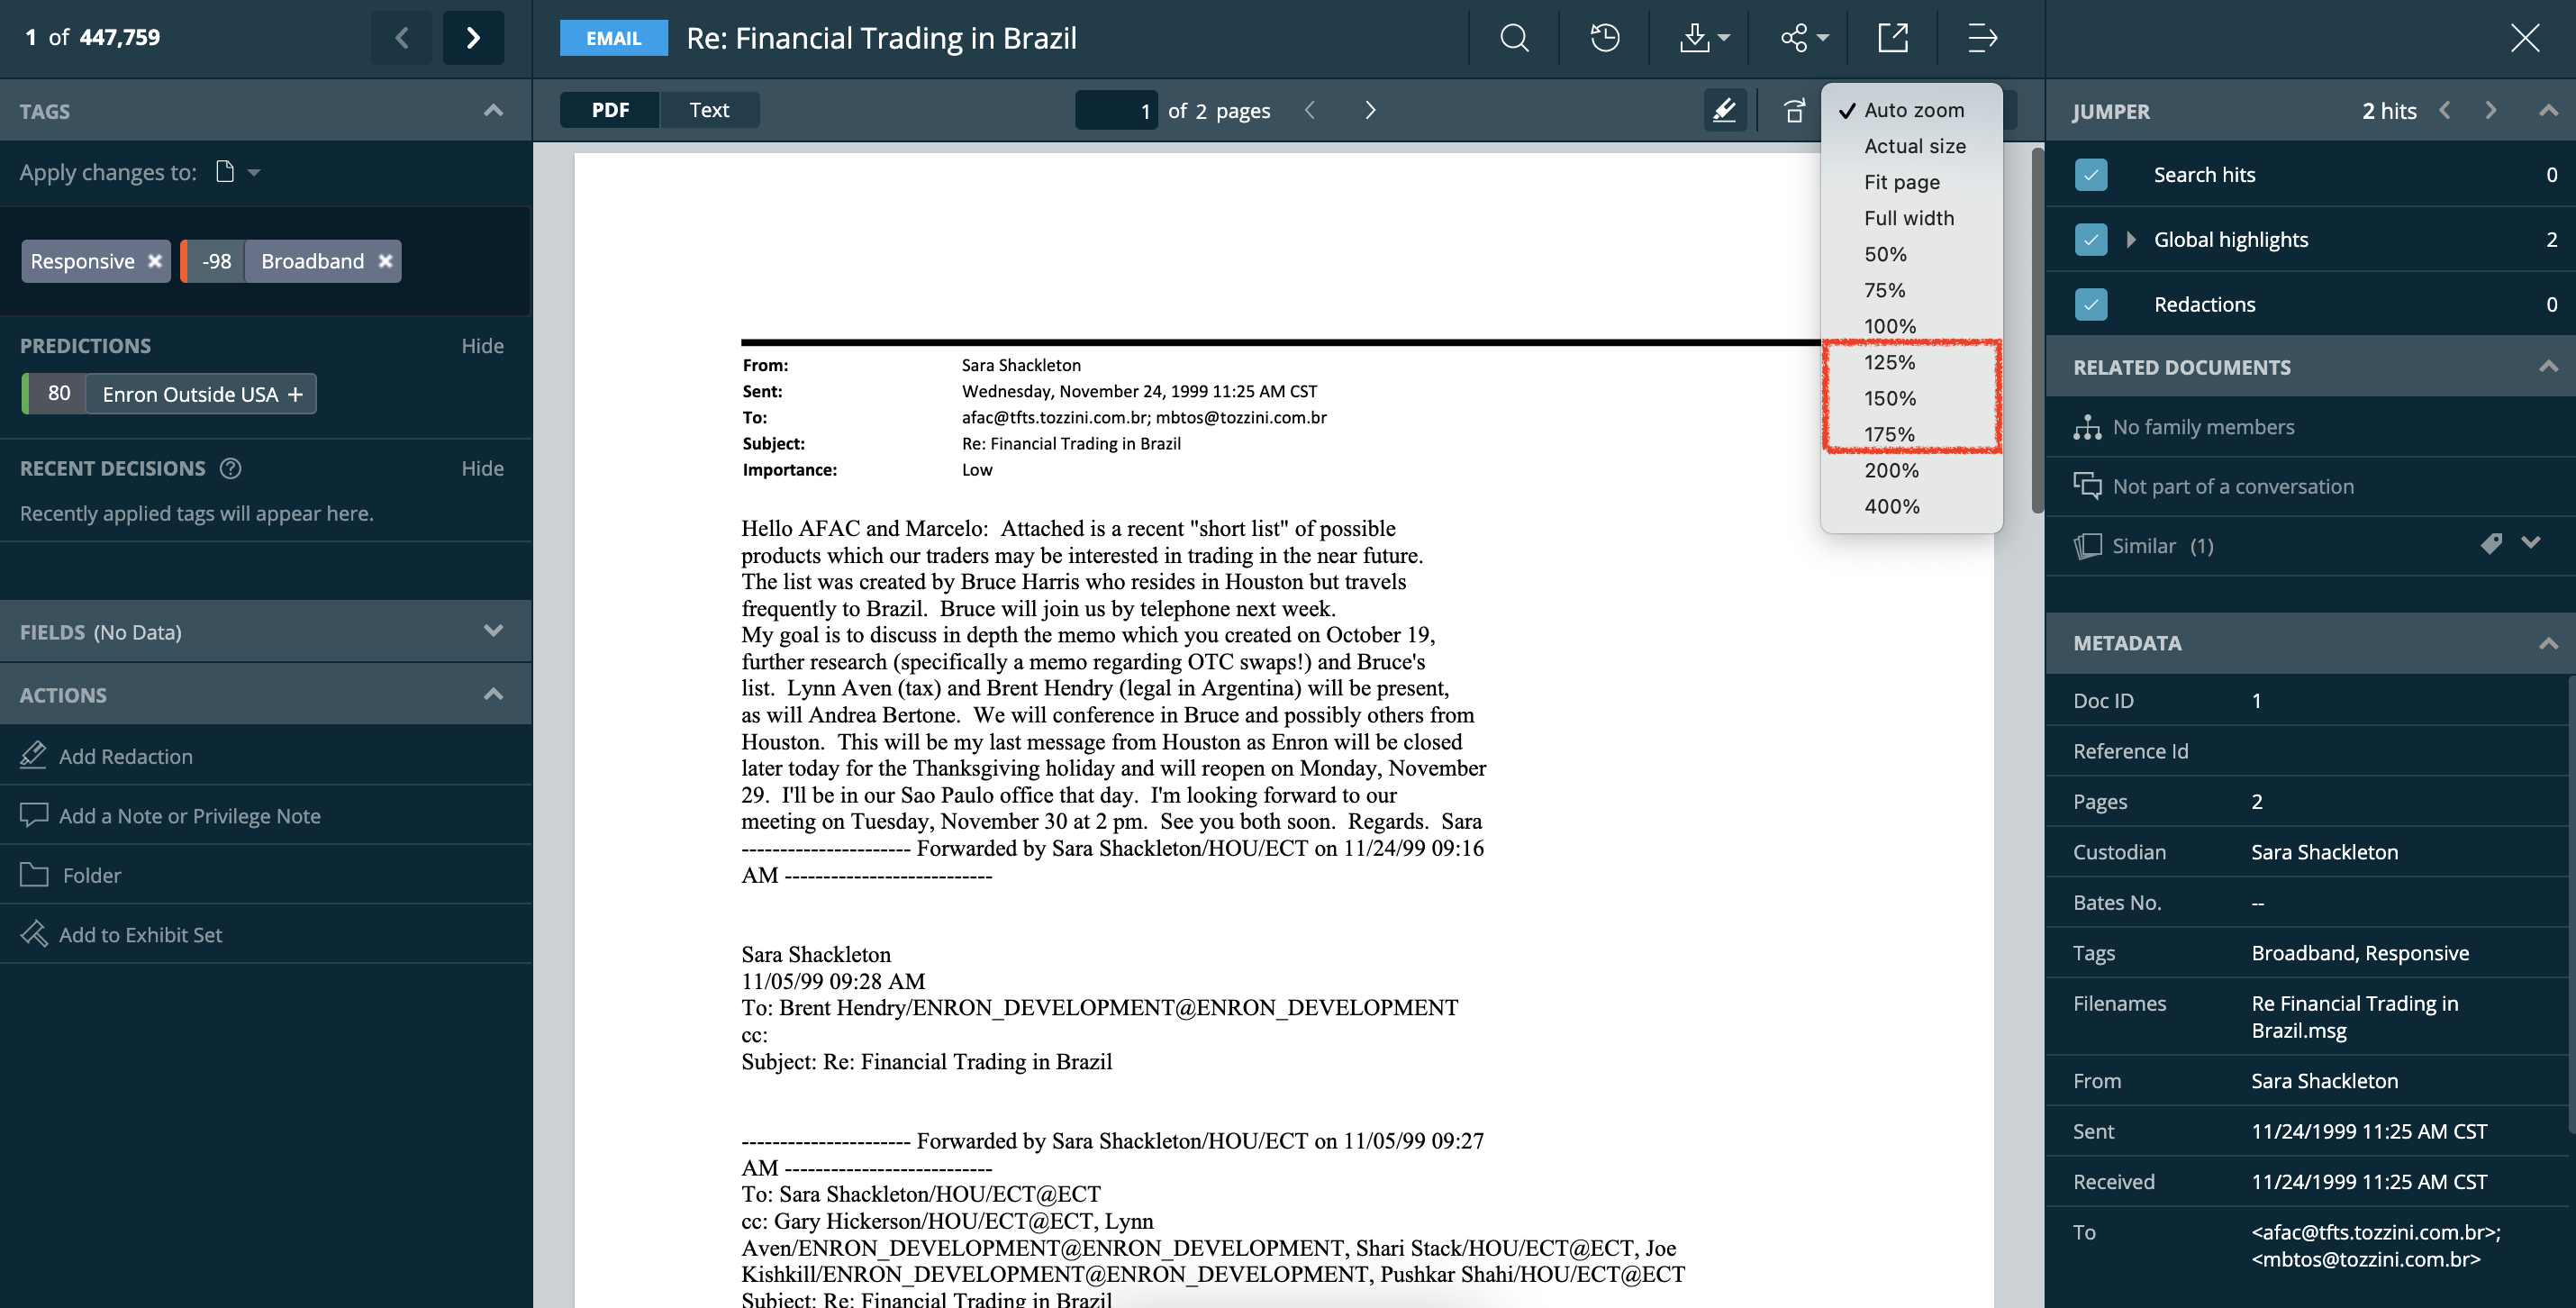The width and height of the screenshot is (2576, 1308).
Task: Set zoom to 50%
Action: pos(1912,254)
